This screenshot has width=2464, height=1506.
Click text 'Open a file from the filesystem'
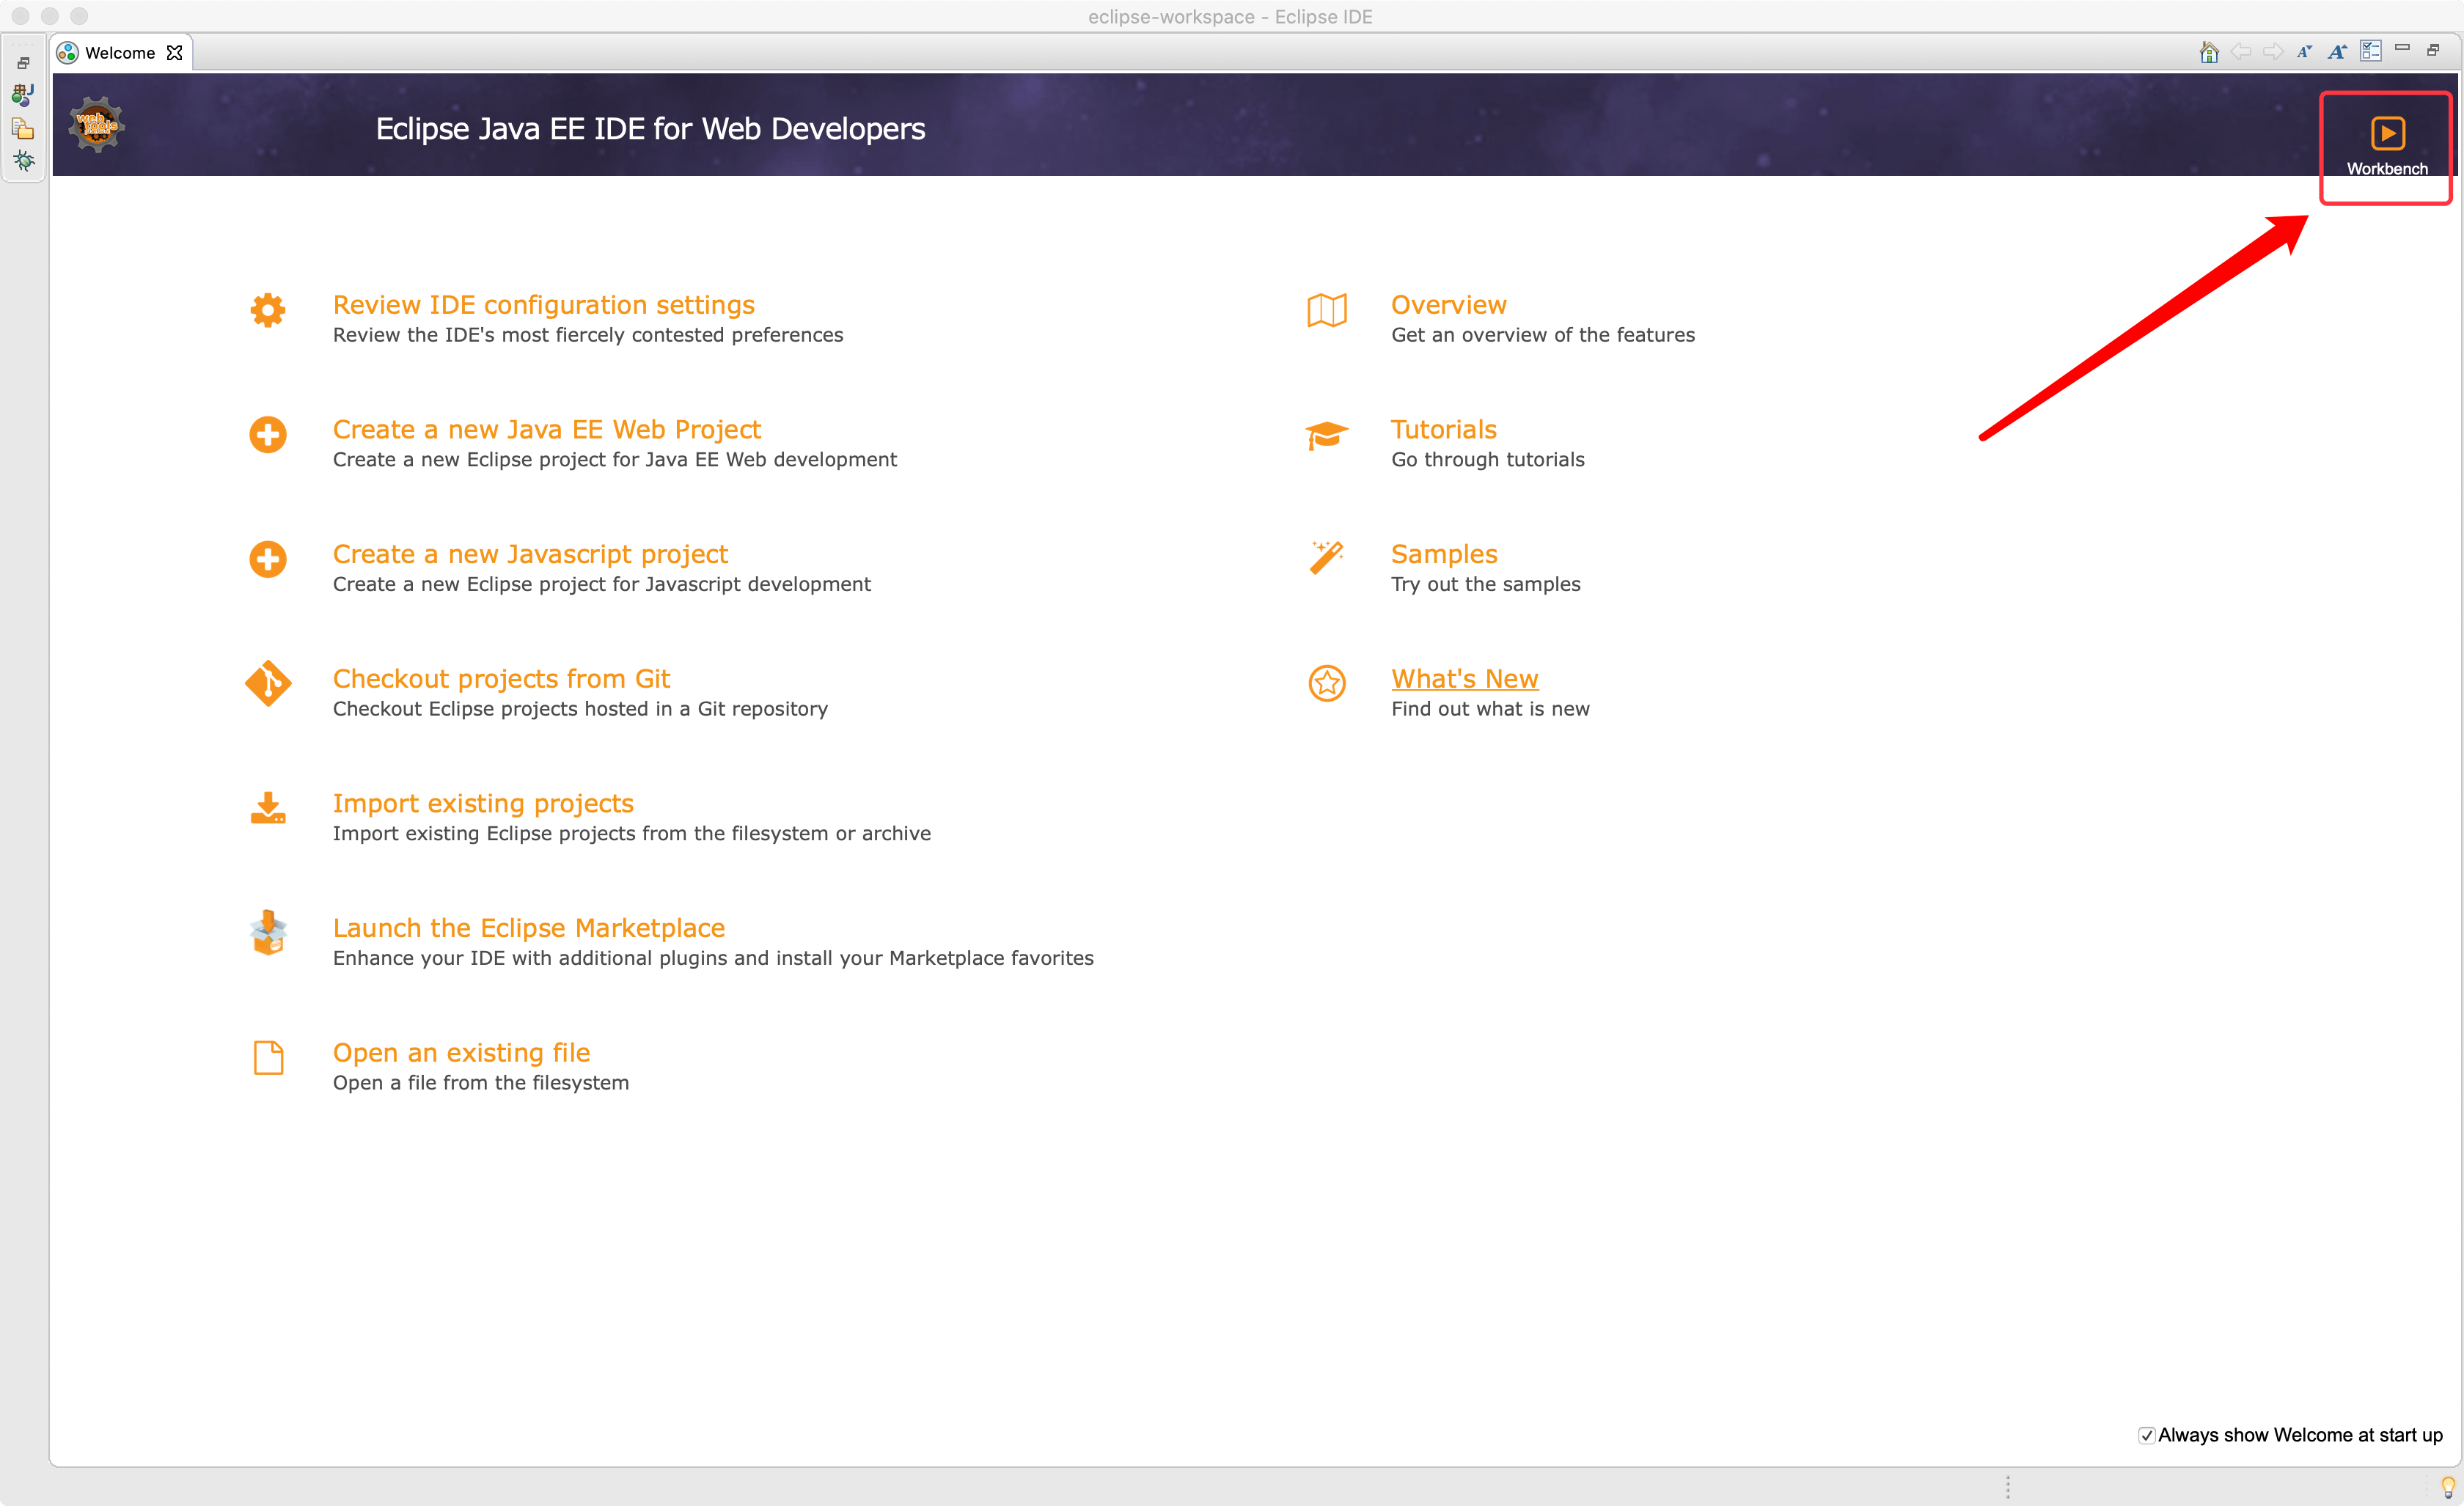[481, 1083]
